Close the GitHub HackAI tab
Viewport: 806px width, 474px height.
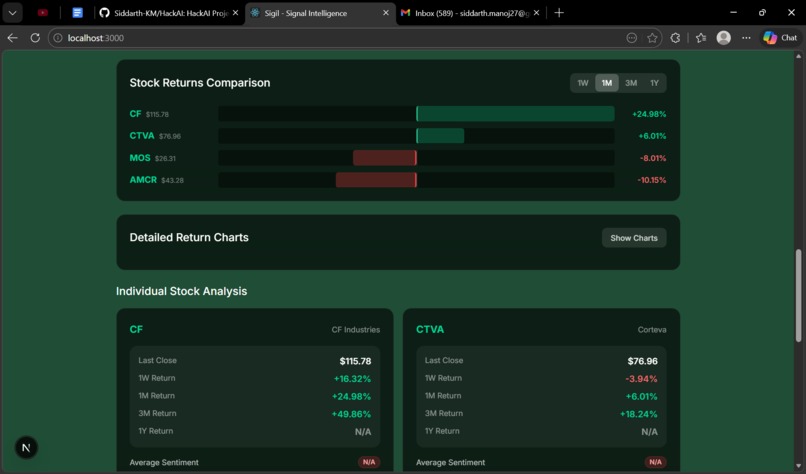pos(235,13)
